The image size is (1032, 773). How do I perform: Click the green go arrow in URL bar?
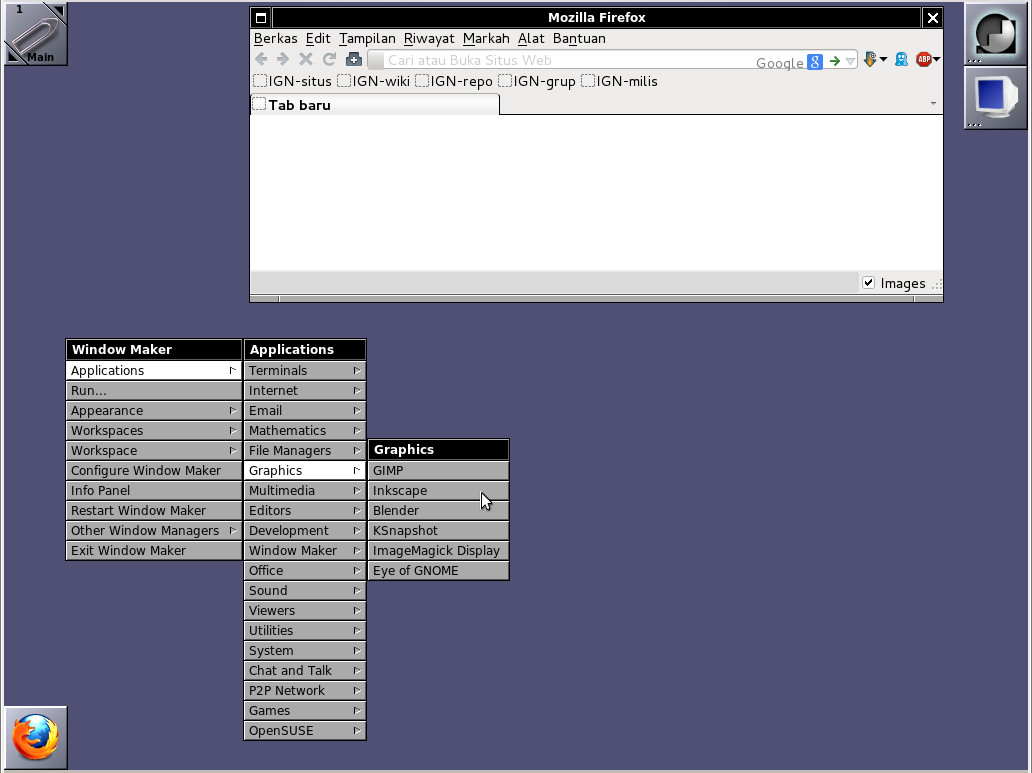click(x=835, y=61)
